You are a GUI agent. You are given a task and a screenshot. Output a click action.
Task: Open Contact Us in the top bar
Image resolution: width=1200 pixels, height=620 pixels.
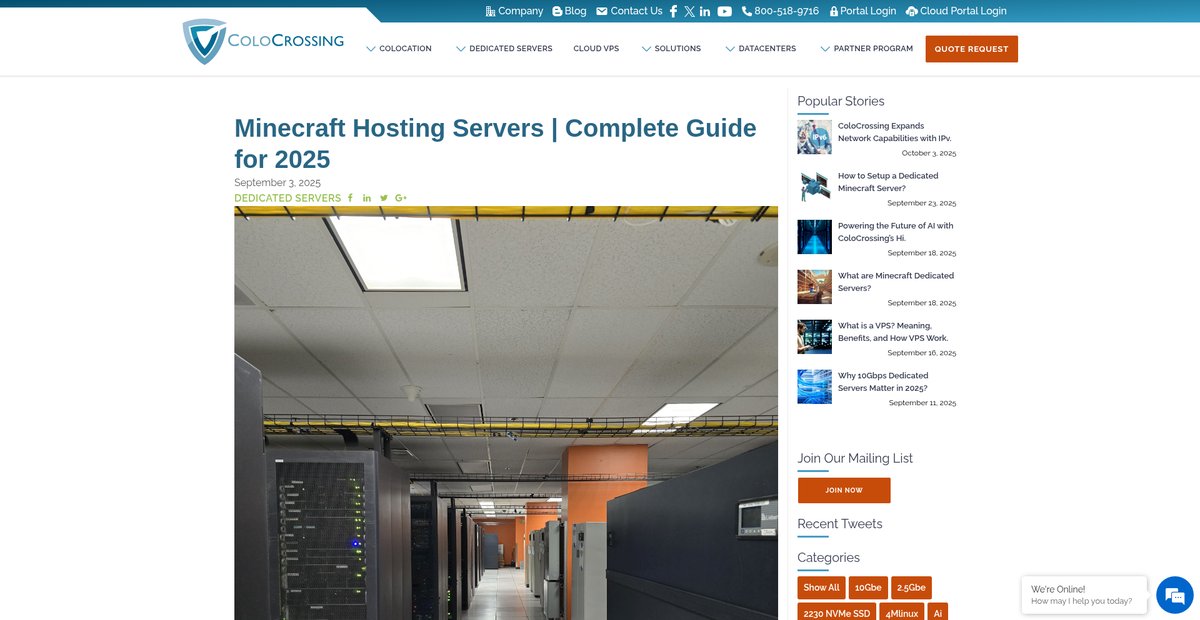pyautogui.click(x=629, y=11)
